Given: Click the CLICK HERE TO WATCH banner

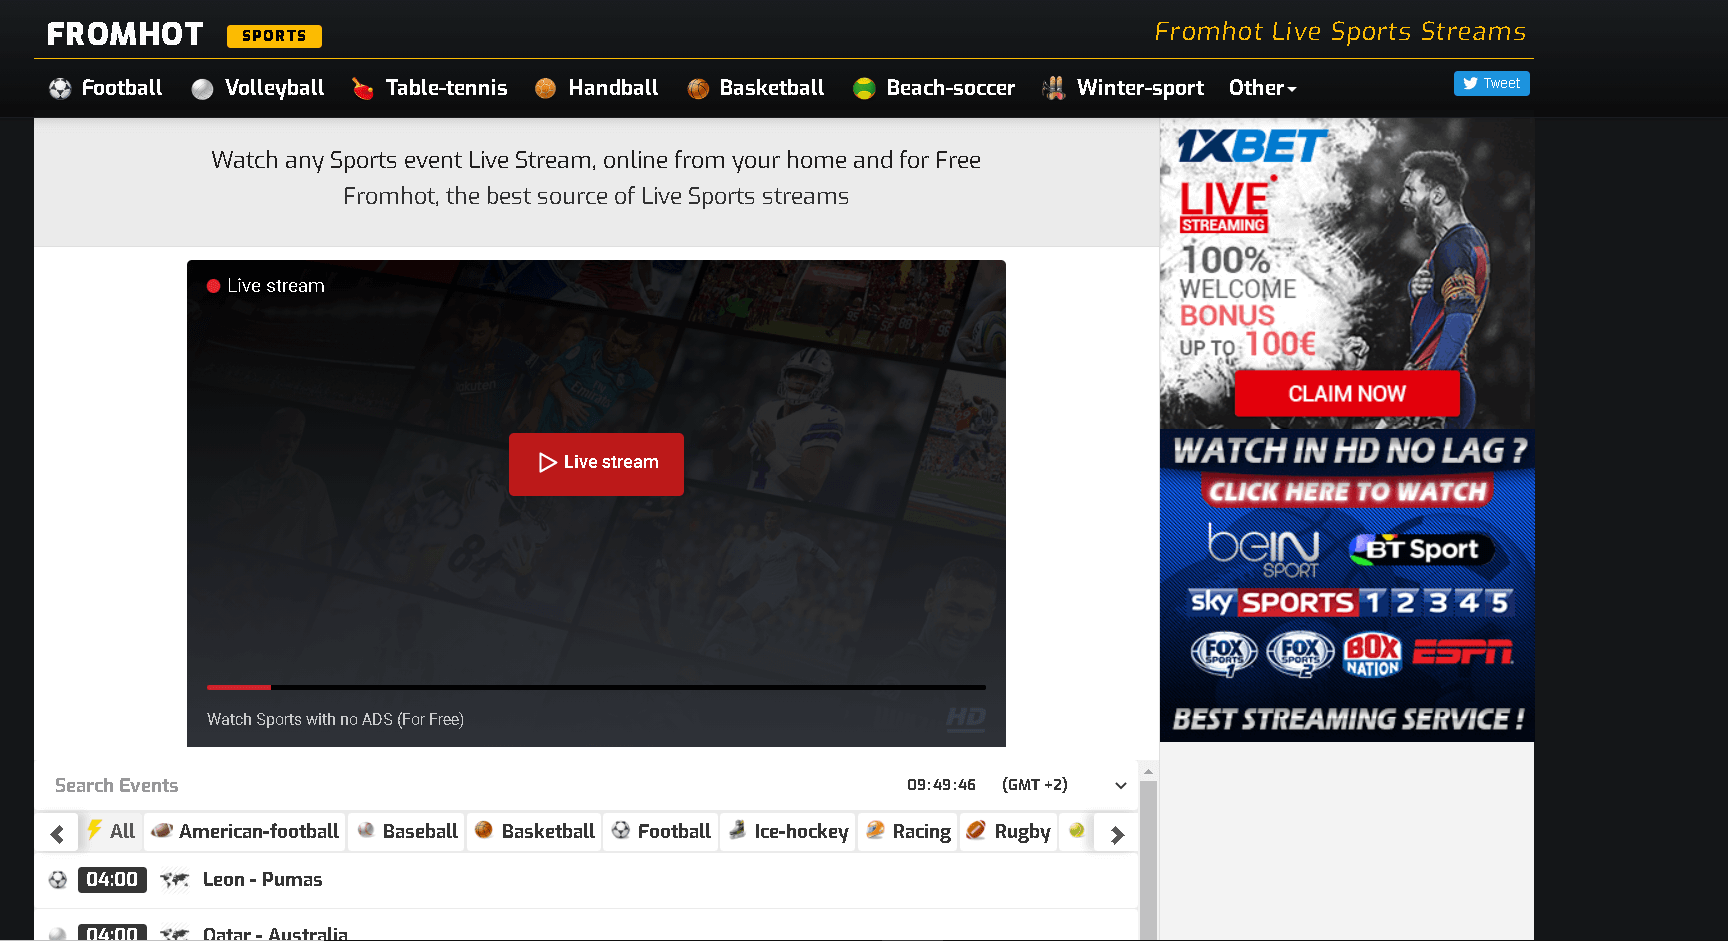Looking at the screenshot, I should 1347,491.
